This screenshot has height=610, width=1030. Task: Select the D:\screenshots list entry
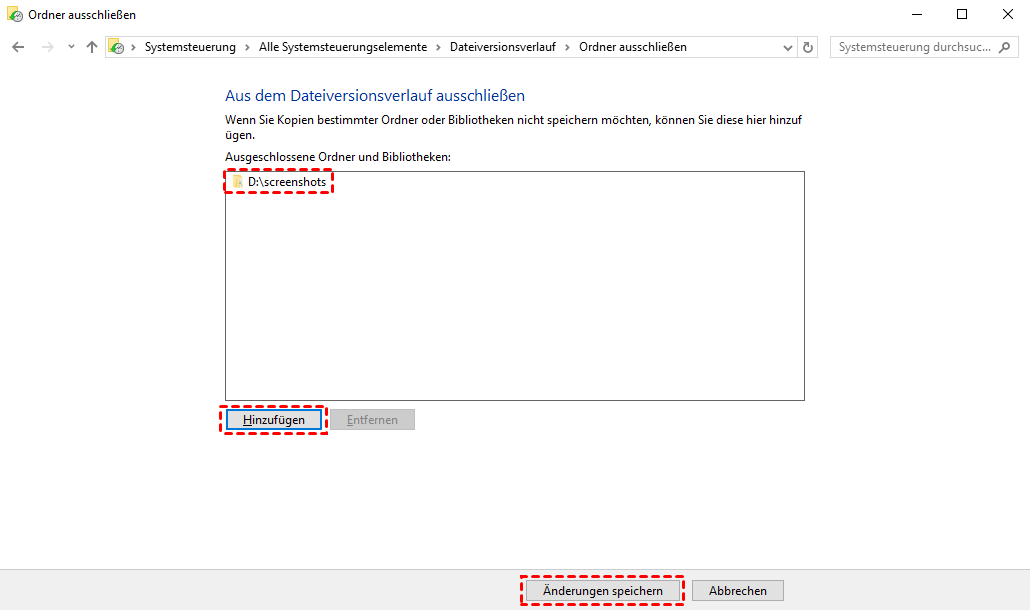coord(286,182)
